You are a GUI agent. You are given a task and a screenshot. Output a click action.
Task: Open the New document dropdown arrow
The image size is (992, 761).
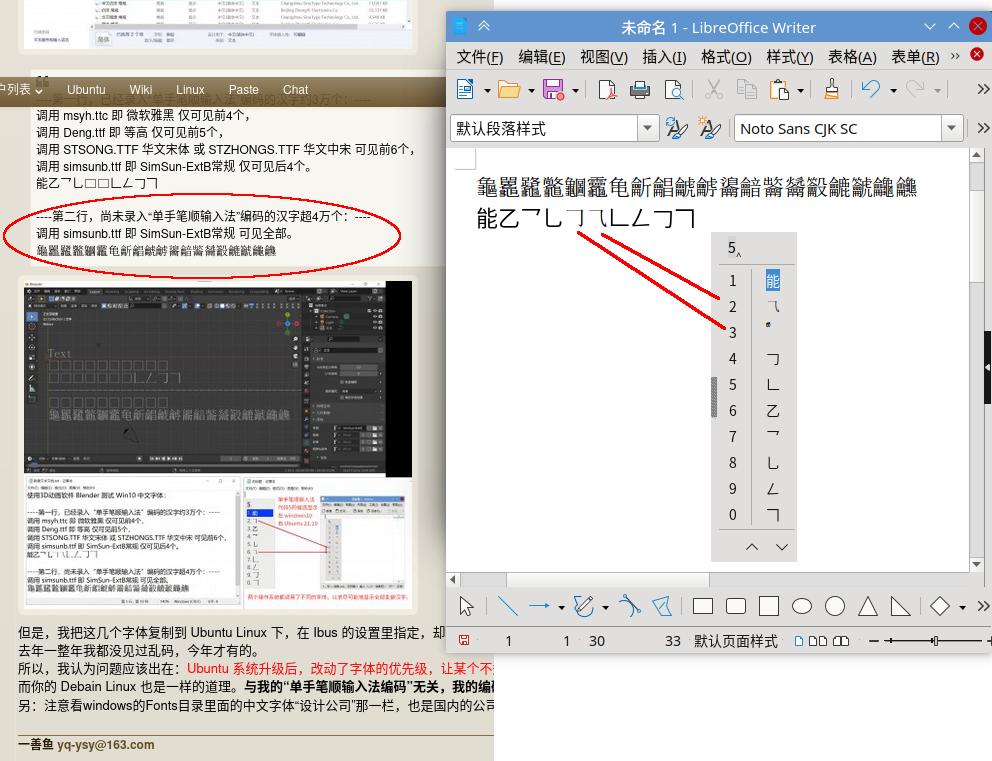coord(487,90)
